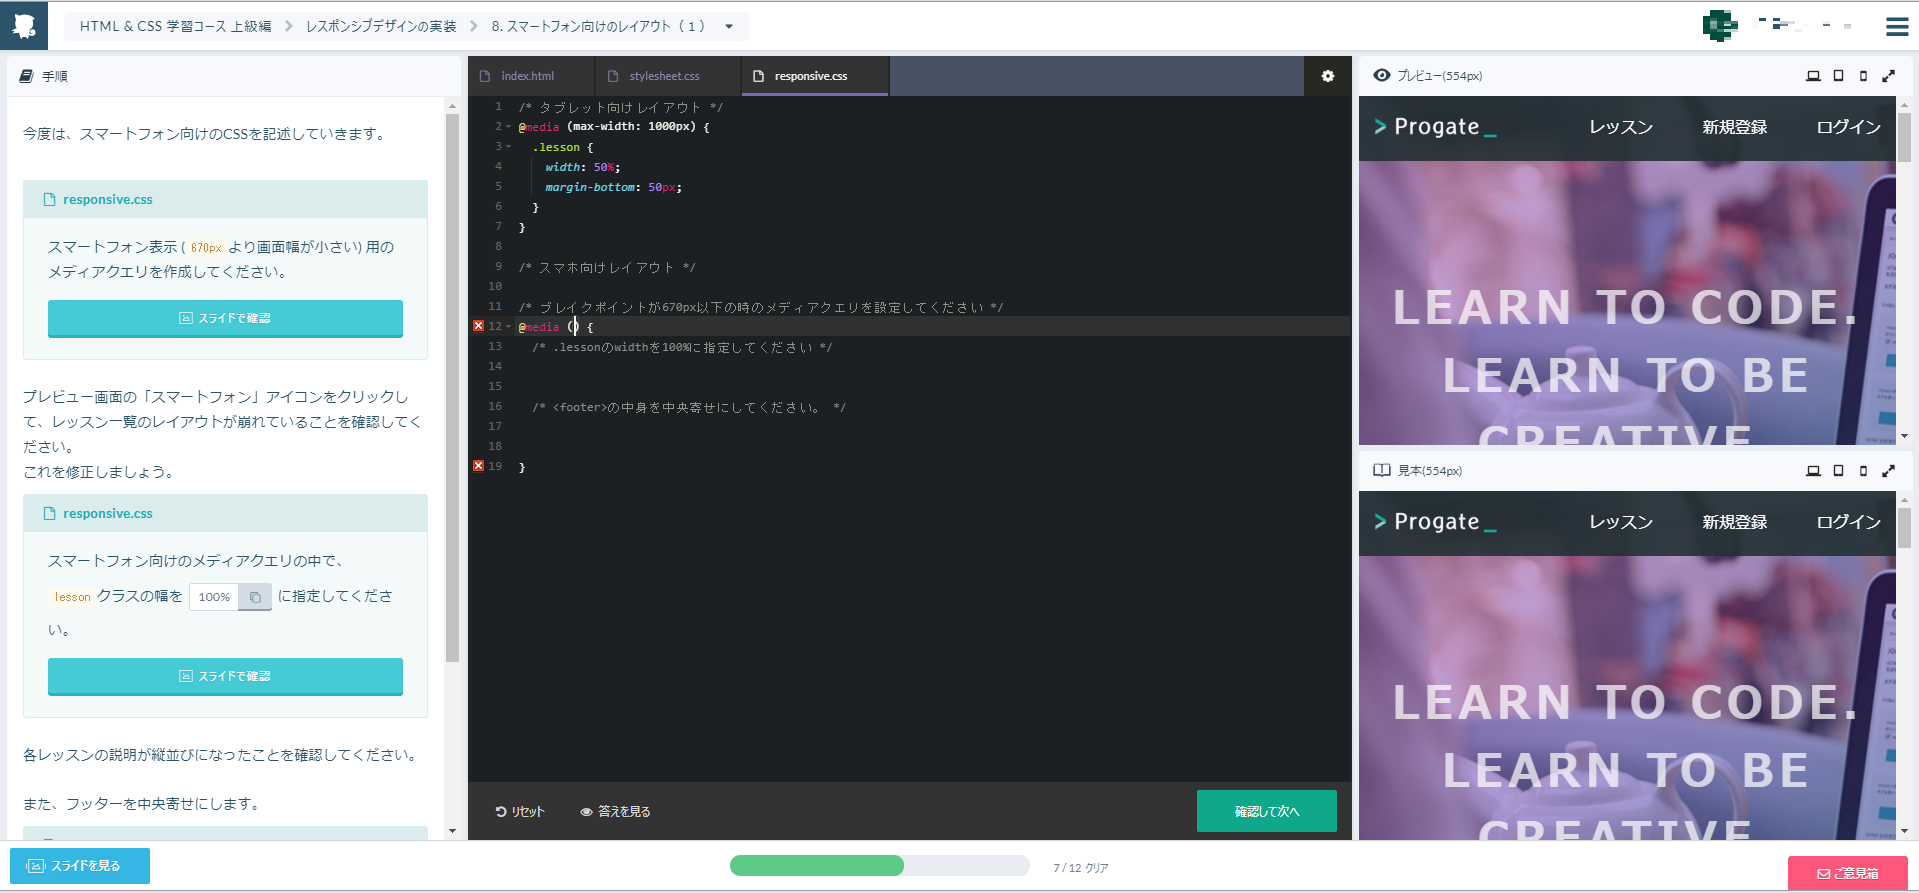The height and width of the screenshot is (893, 1919).
Task: Click 8. スマートフォン向けのレイアウト breadcrumb item
Action: 598,26
